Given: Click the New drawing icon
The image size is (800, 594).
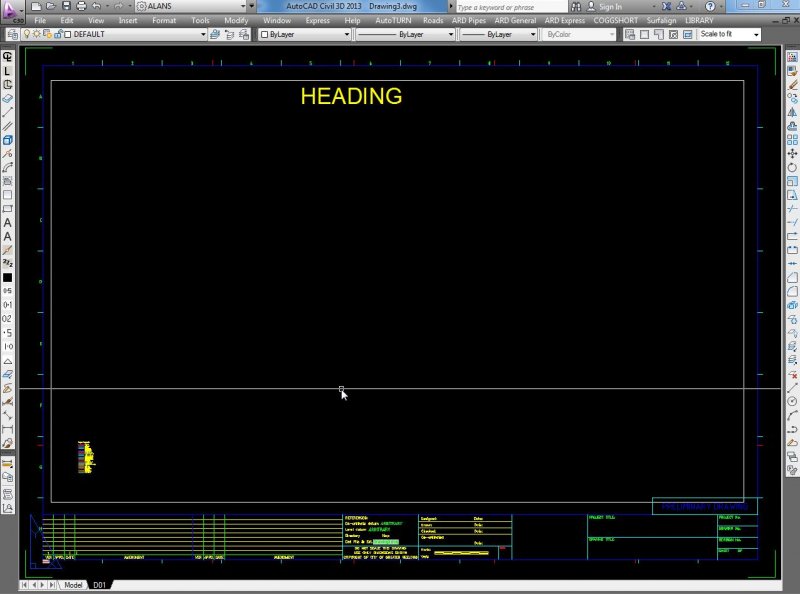Looking at the screenshot, I should 36,6.
